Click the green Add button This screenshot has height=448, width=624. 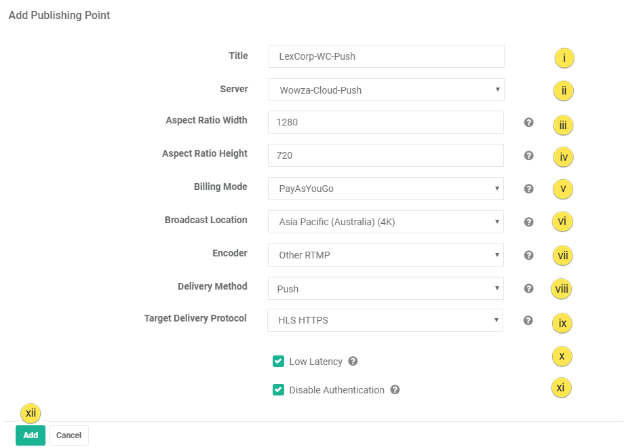(x=31, y=436)
